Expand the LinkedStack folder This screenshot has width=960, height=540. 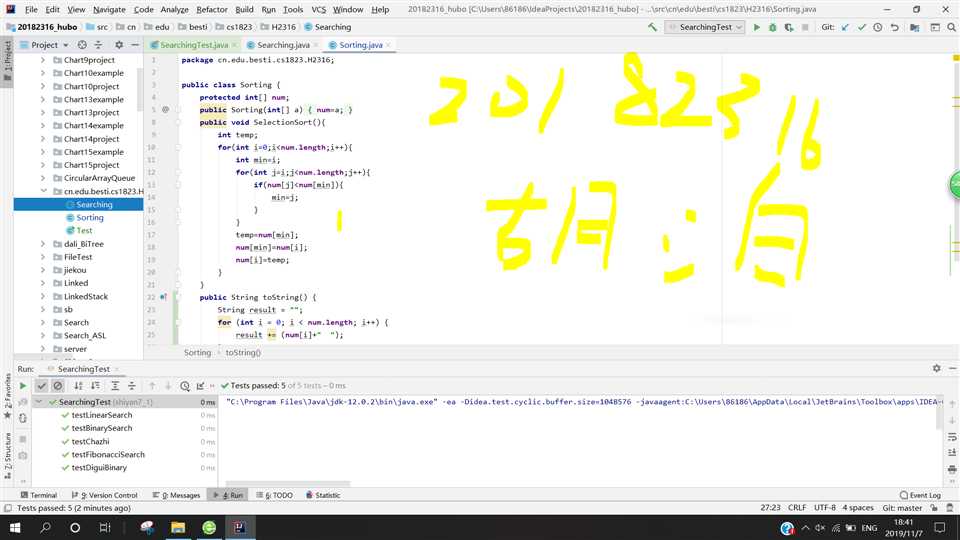click(x=43, y=296)
